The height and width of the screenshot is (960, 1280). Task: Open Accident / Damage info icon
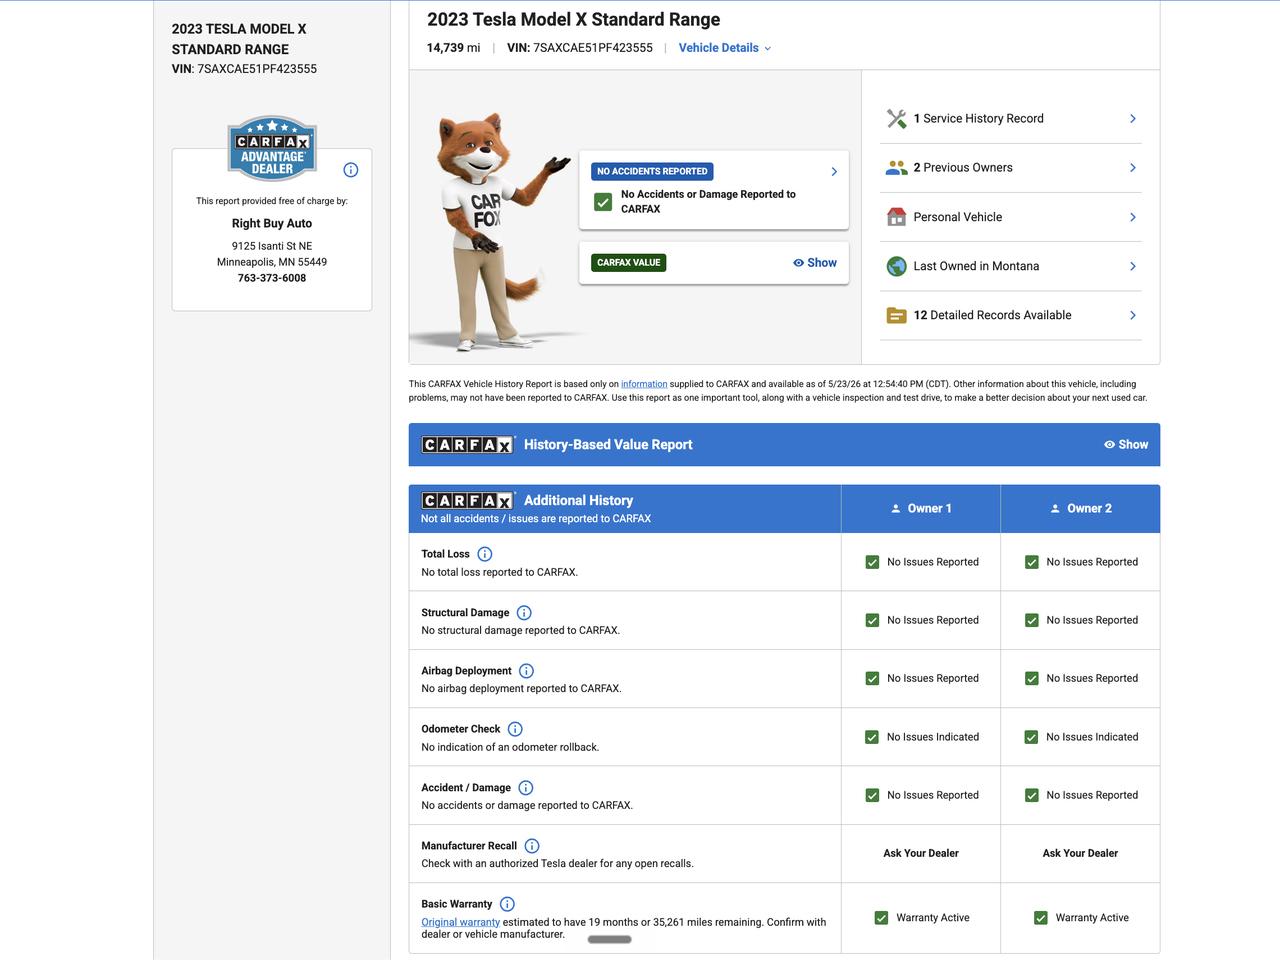click(526, 788)
